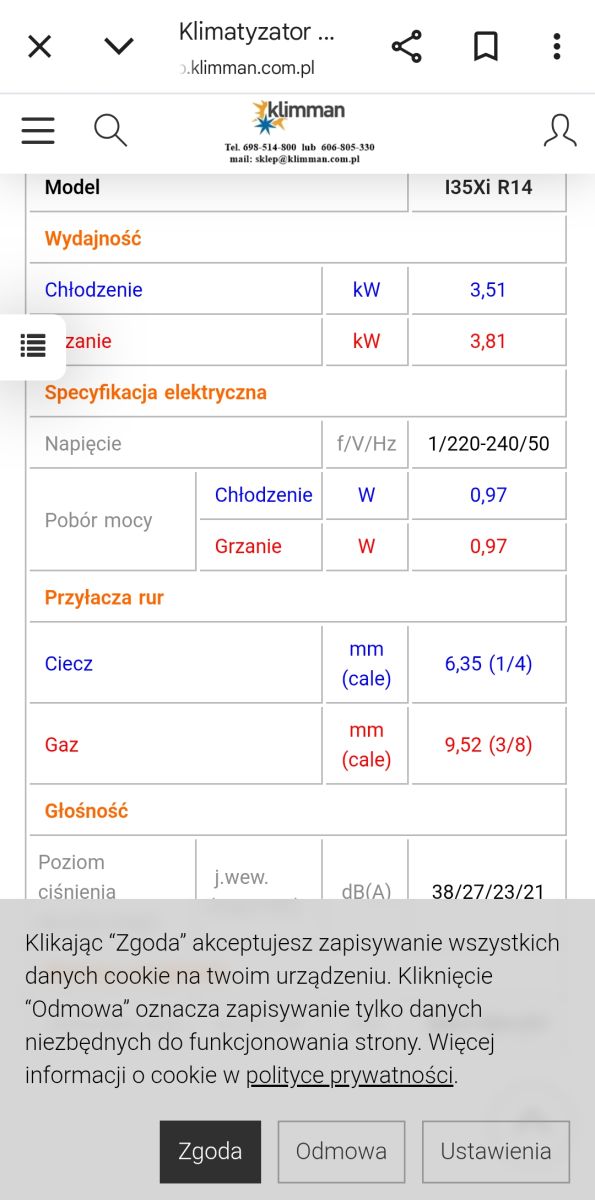
Task: Select the Wydajność section header
Action: coord(93,238)
